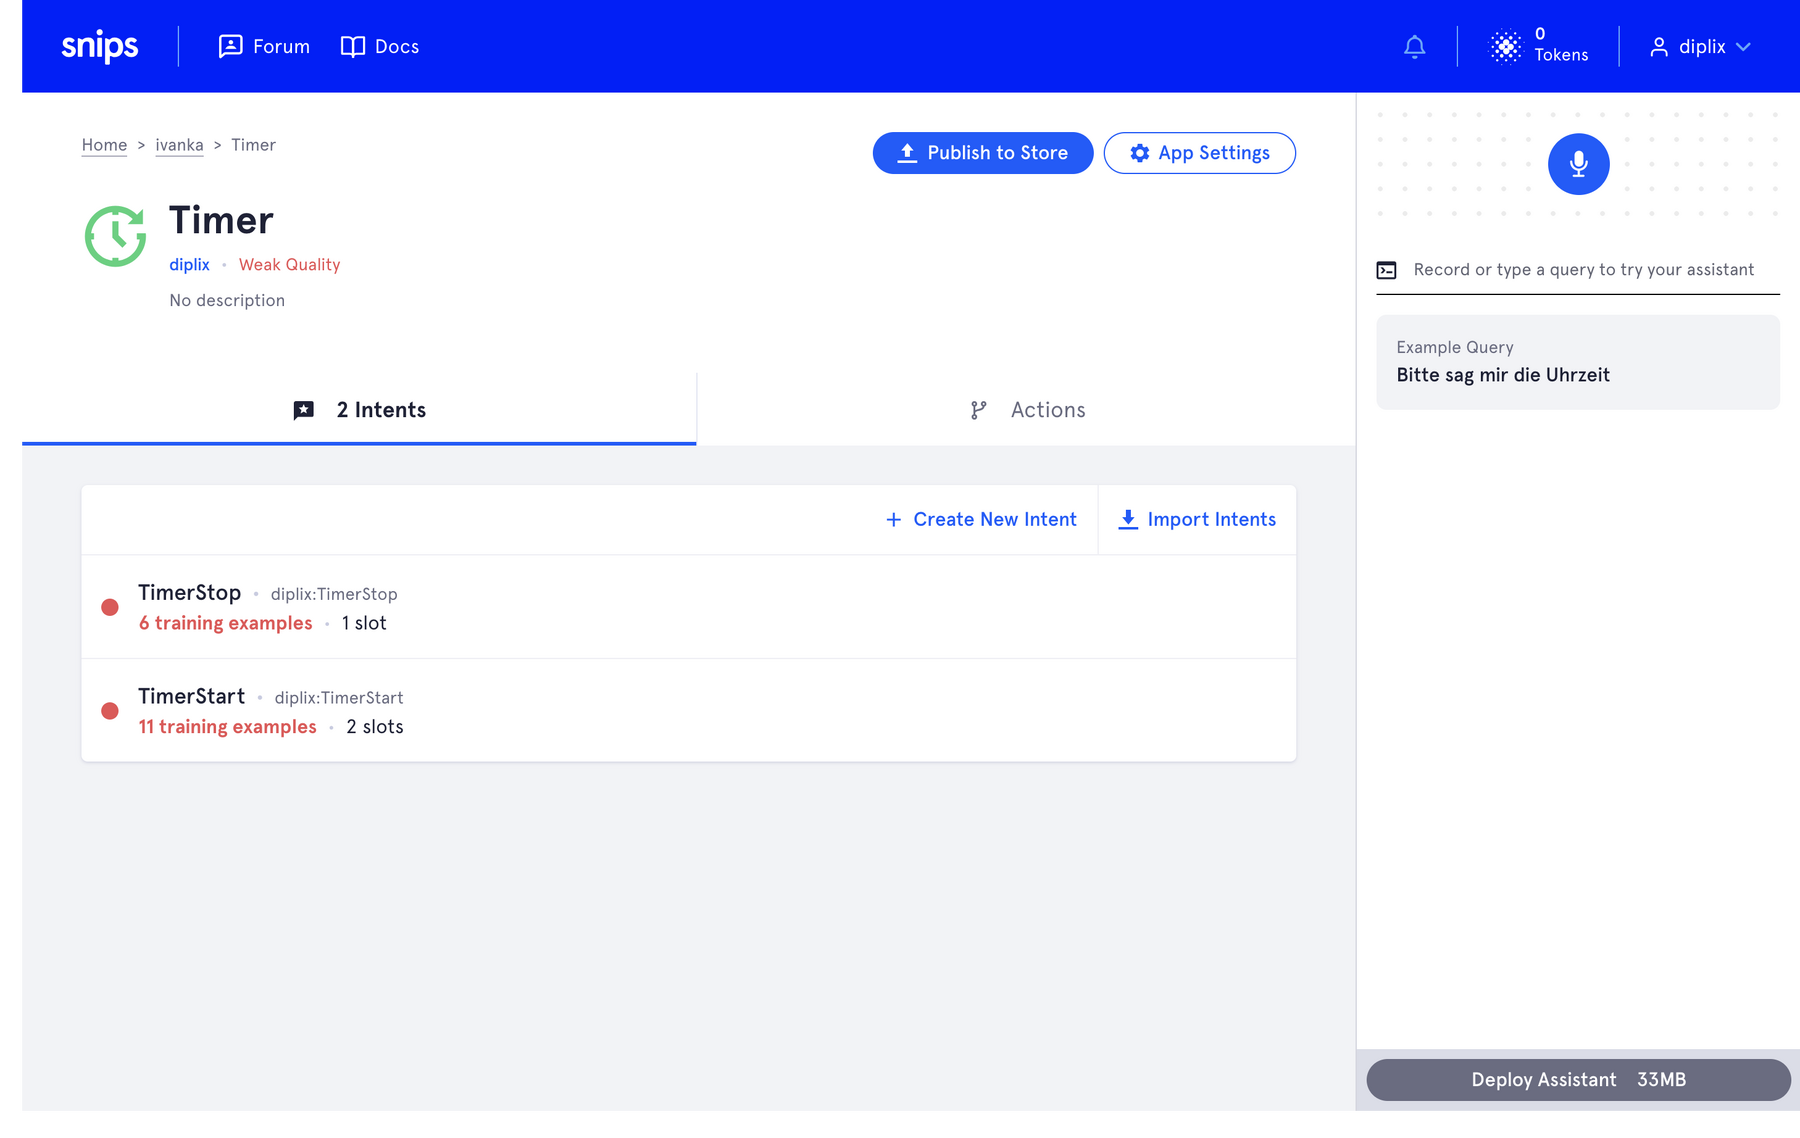The width and height of the screenshot is (1800, 1138).
Task: Click No description text
Action: click(227, 300)
